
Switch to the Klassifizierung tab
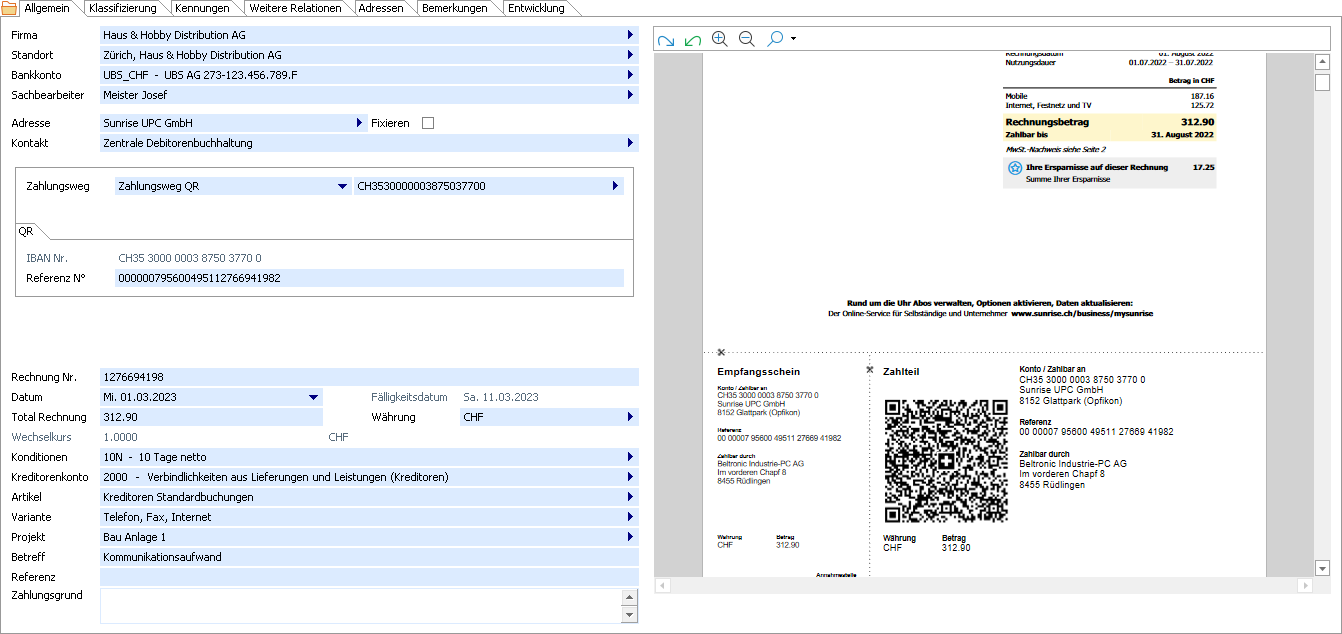click(x=122, y=8)
